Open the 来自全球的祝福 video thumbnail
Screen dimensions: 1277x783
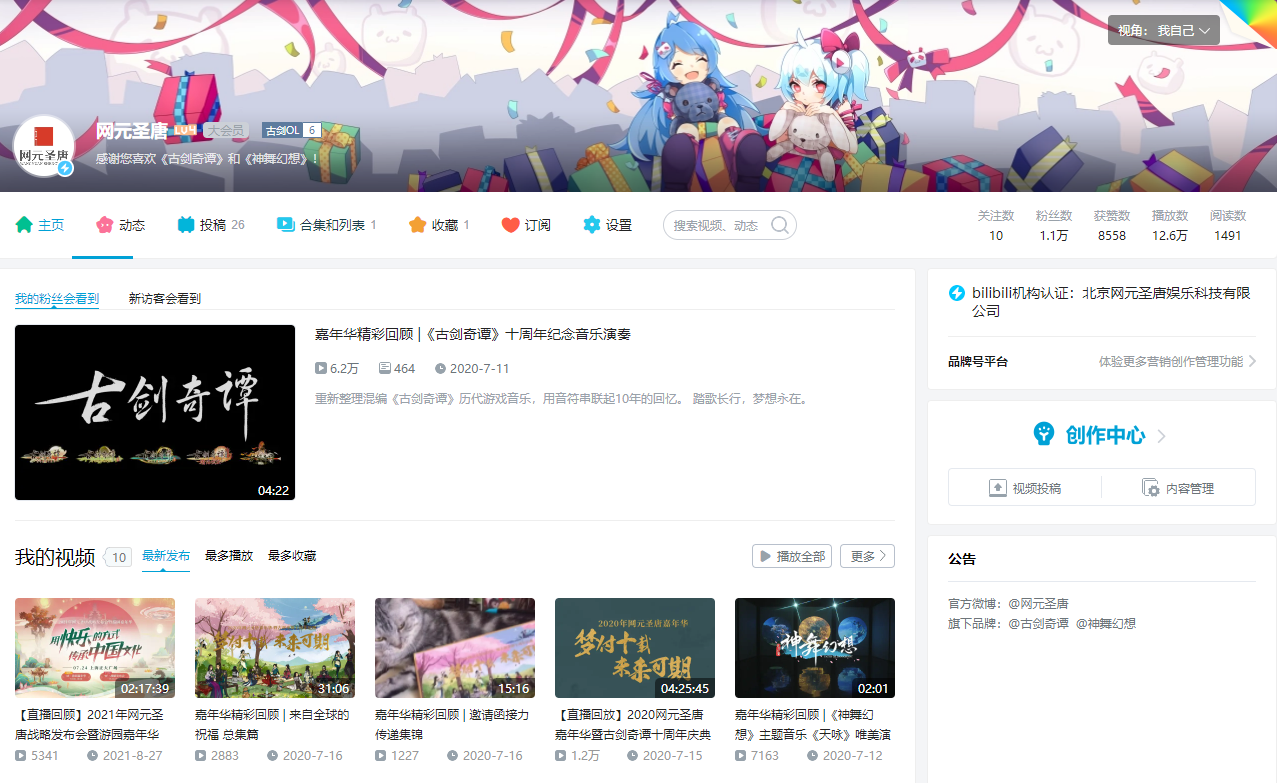click(275, 648)
